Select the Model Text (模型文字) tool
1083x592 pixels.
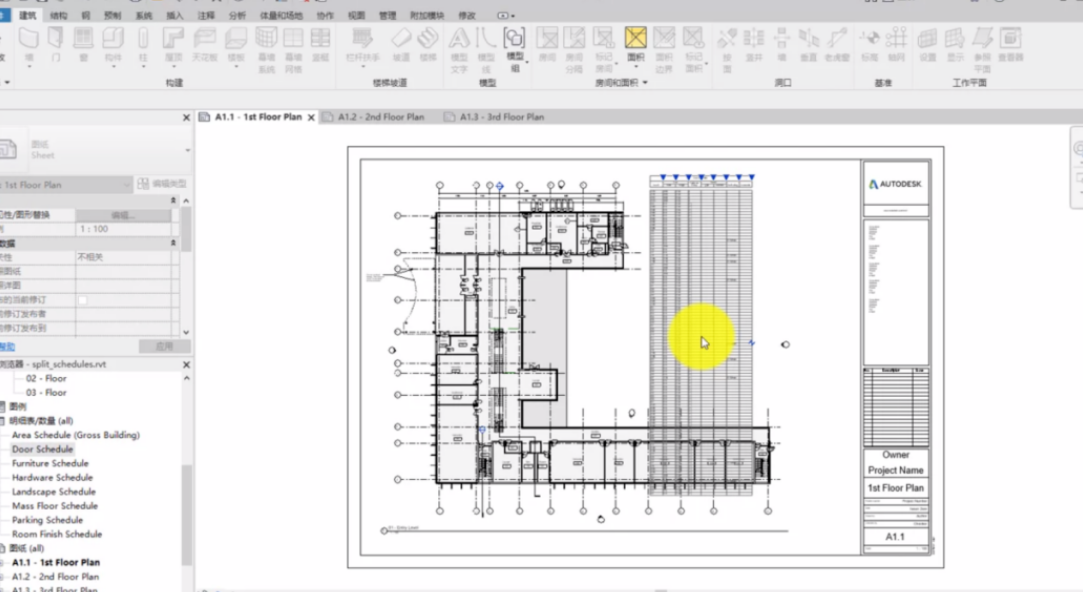[459, 50]
